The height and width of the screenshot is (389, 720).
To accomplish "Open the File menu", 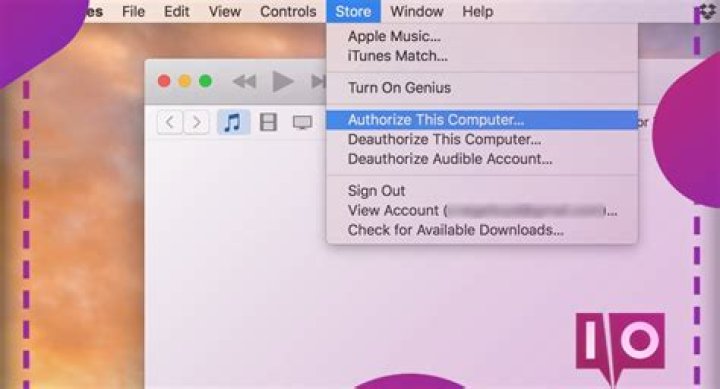I will [133, 11].
